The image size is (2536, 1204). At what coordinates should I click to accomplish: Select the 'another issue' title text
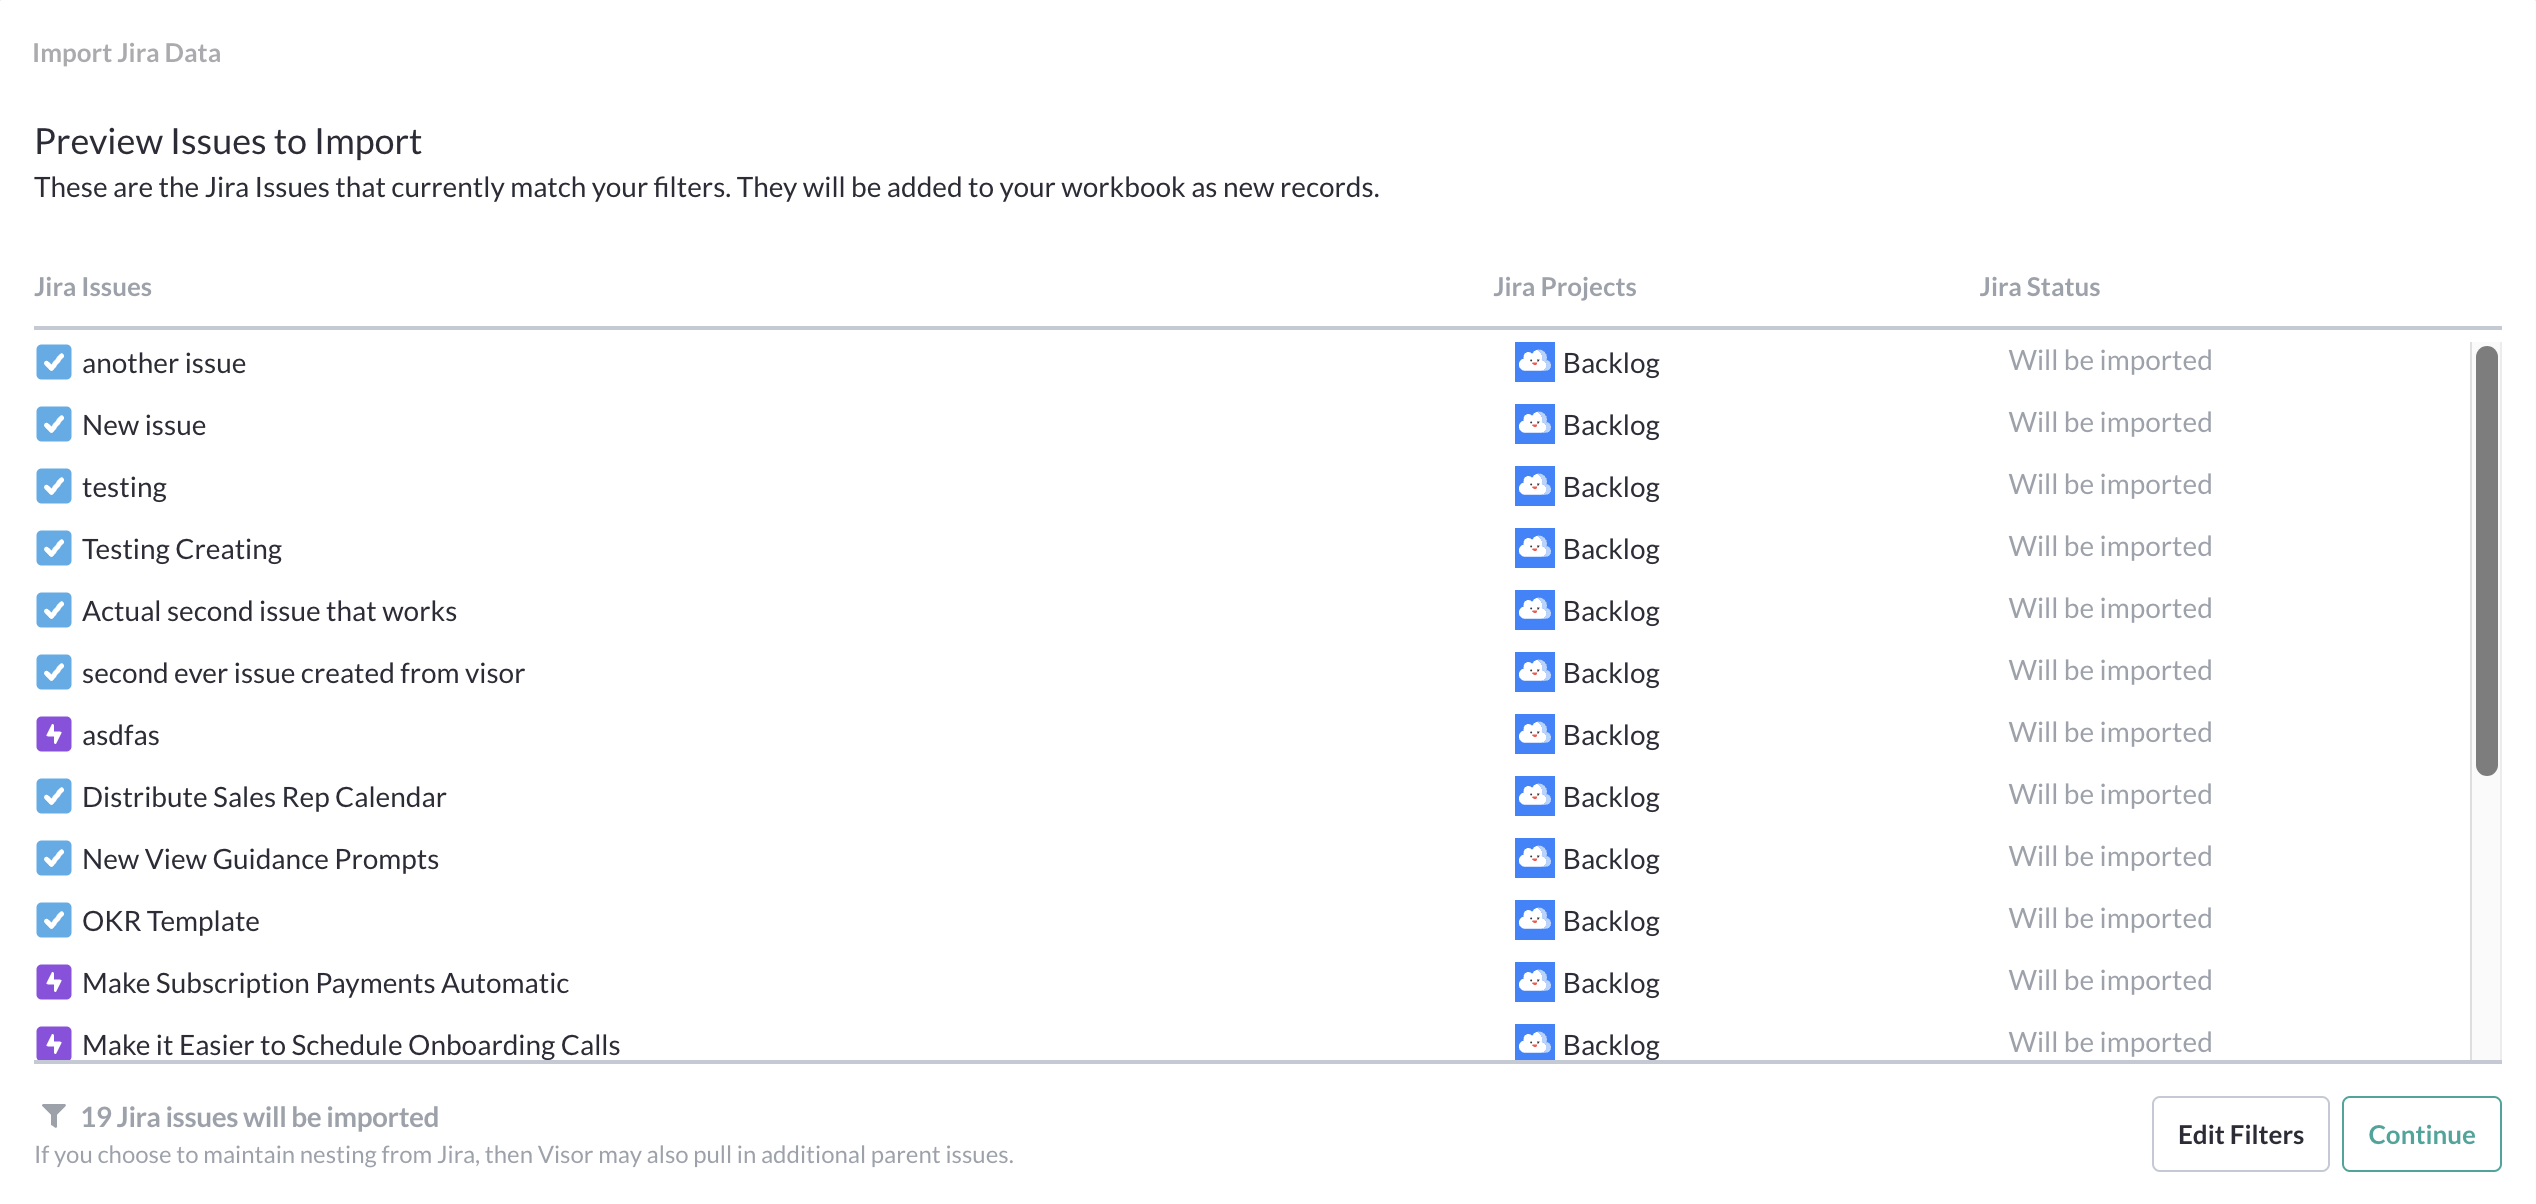(164, 363)
